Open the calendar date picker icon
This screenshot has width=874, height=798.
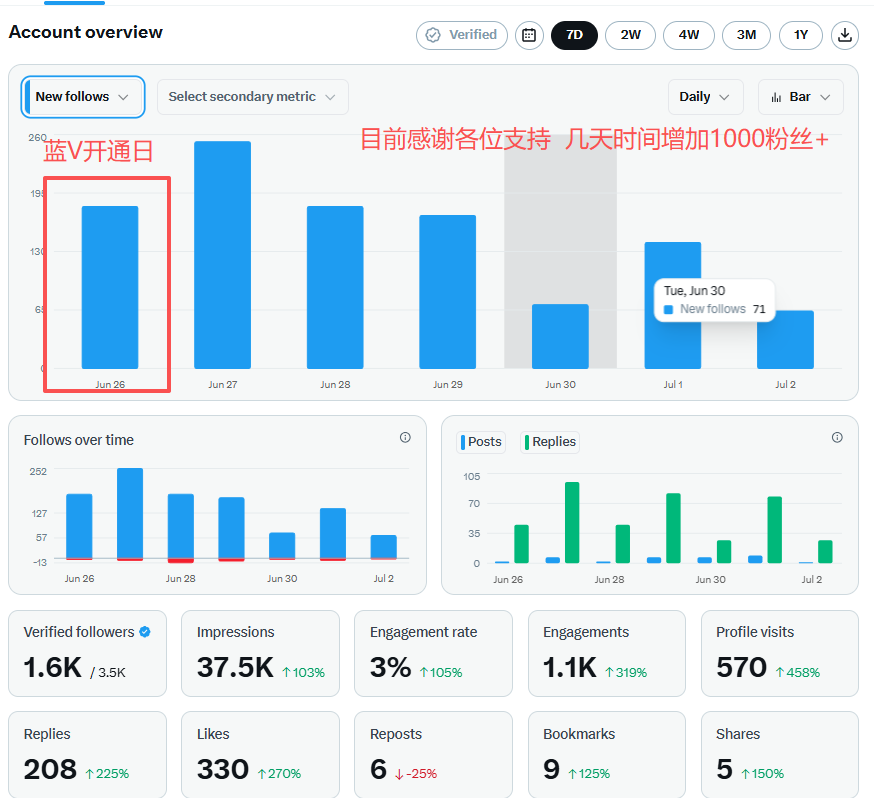[x=529, y=35]
